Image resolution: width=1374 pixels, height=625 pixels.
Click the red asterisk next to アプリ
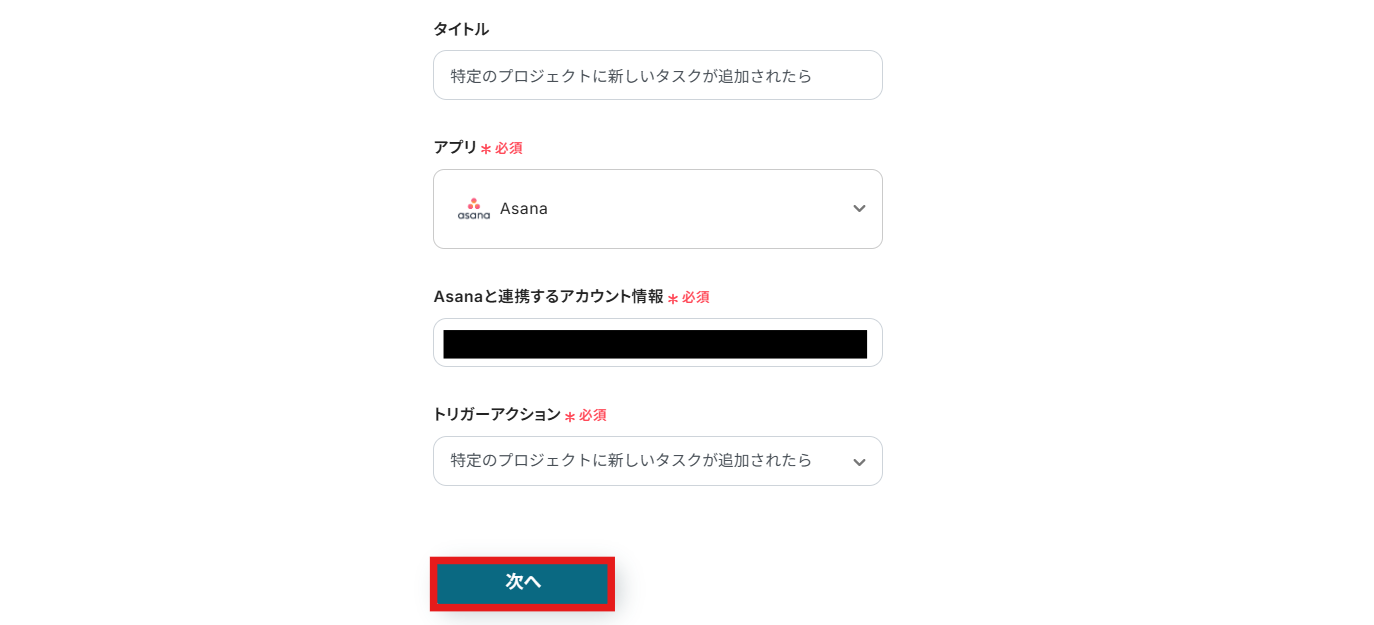[486, 149]
